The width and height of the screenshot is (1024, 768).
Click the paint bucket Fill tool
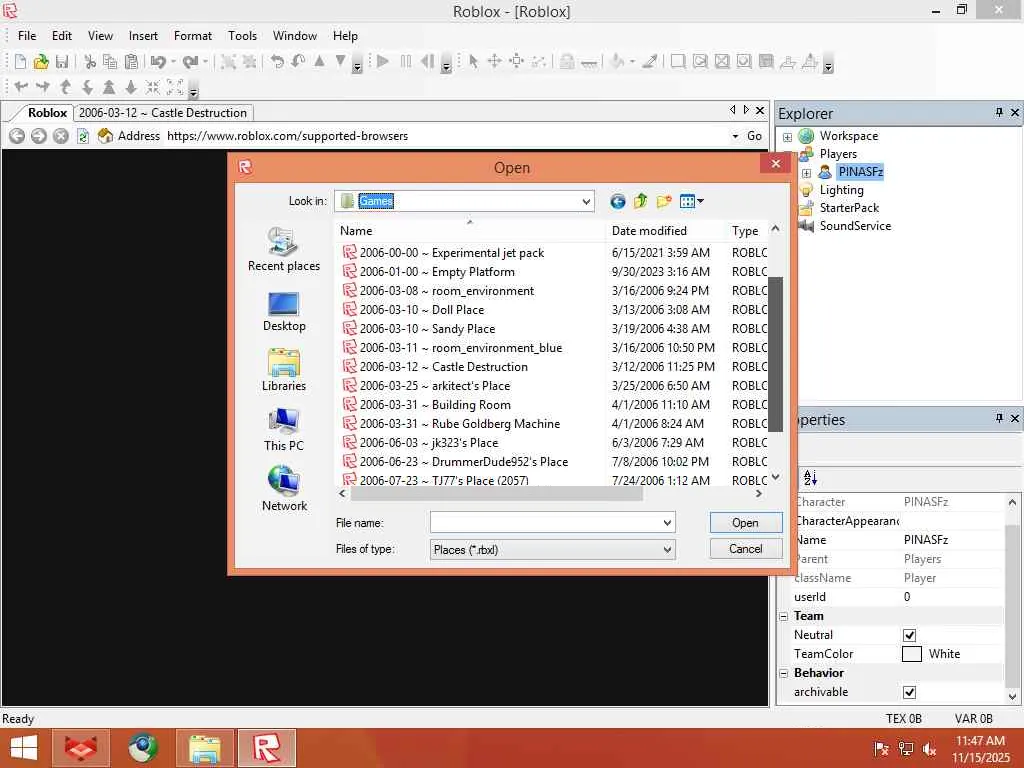(x=617, y=62)
